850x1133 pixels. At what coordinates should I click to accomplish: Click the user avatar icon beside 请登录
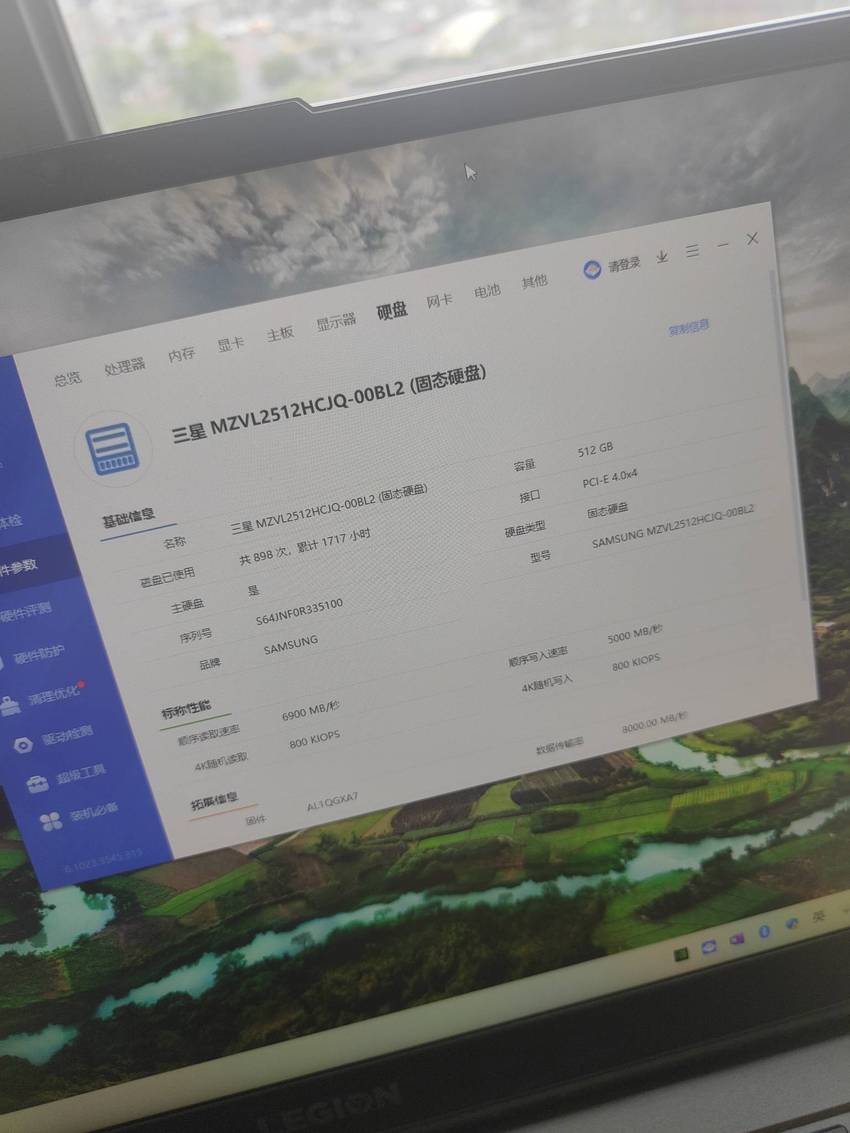pyautogui.click(x=592, y=270)
